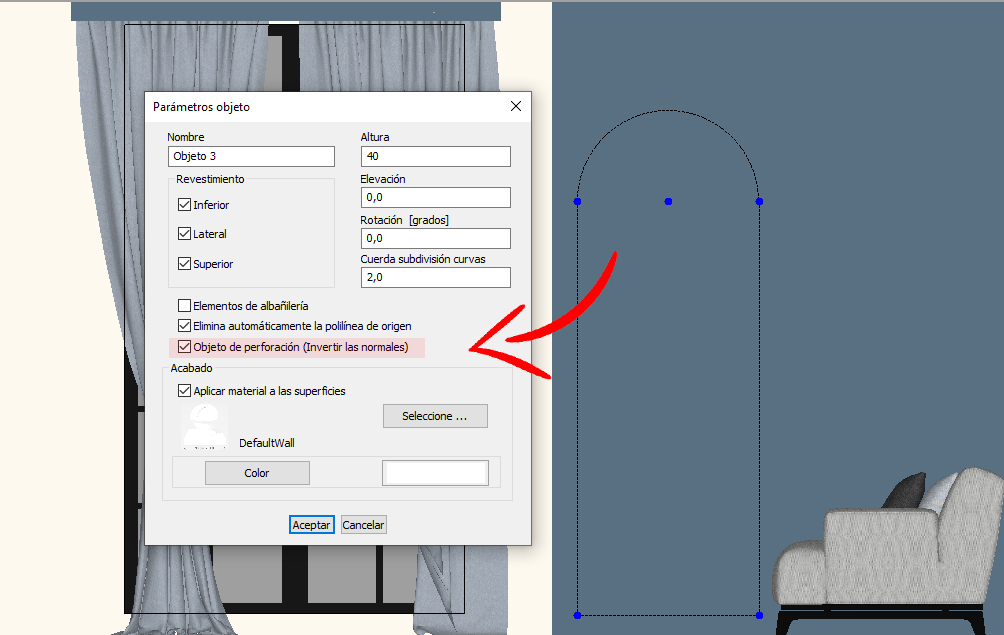Click the Elevación input field
The height and width of the screenshot is (635, 1004).
point(435,197)
